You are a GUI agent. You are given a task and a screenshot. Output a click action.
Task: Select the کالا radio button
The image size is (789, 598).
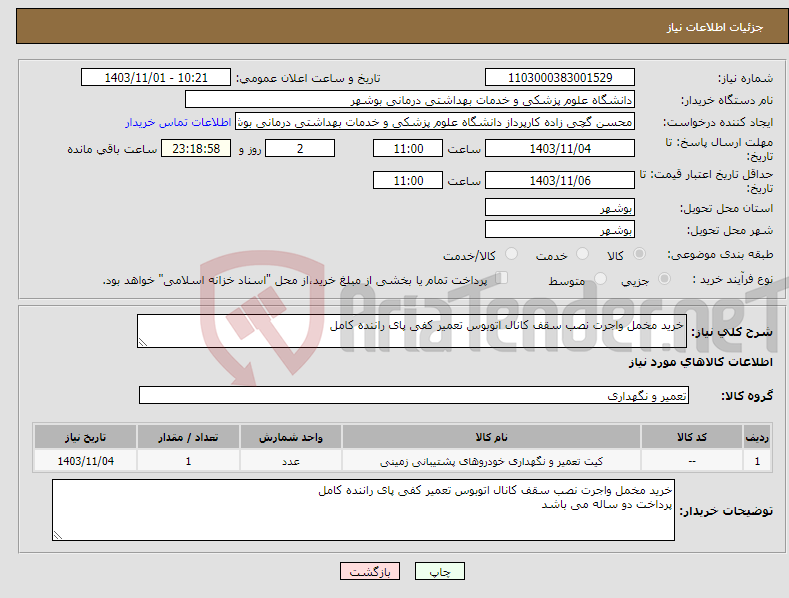[x=639, y=254]
